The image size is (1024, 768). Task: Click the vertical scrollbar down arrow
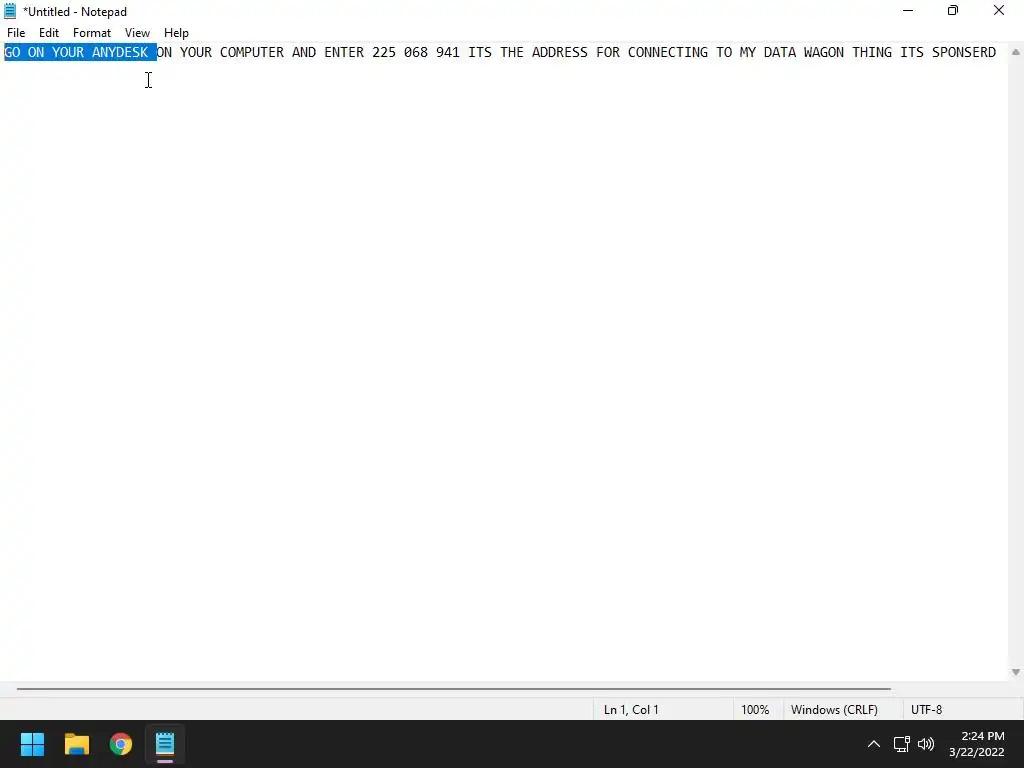pos(1016,672)
